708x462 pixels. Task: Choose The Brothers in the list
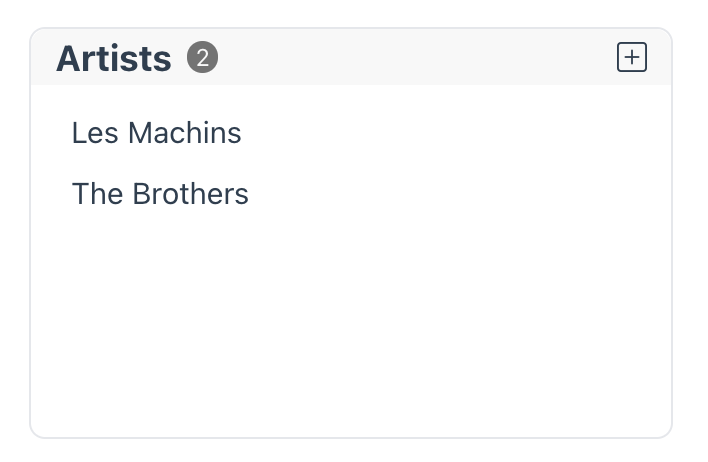[x=160, y=194]
